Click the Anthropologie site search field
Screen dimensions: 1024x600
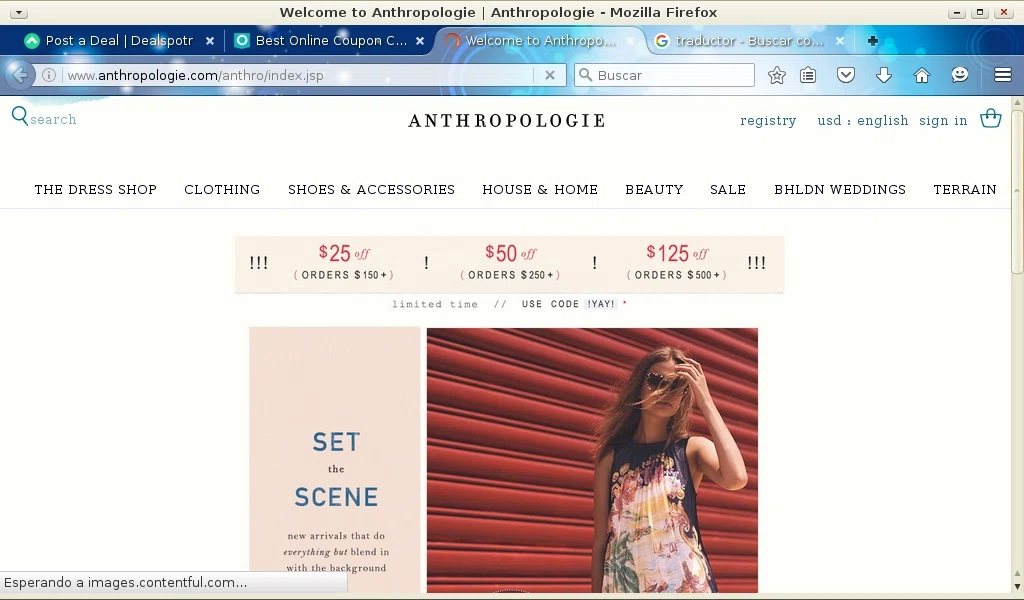tap(53, 119)
